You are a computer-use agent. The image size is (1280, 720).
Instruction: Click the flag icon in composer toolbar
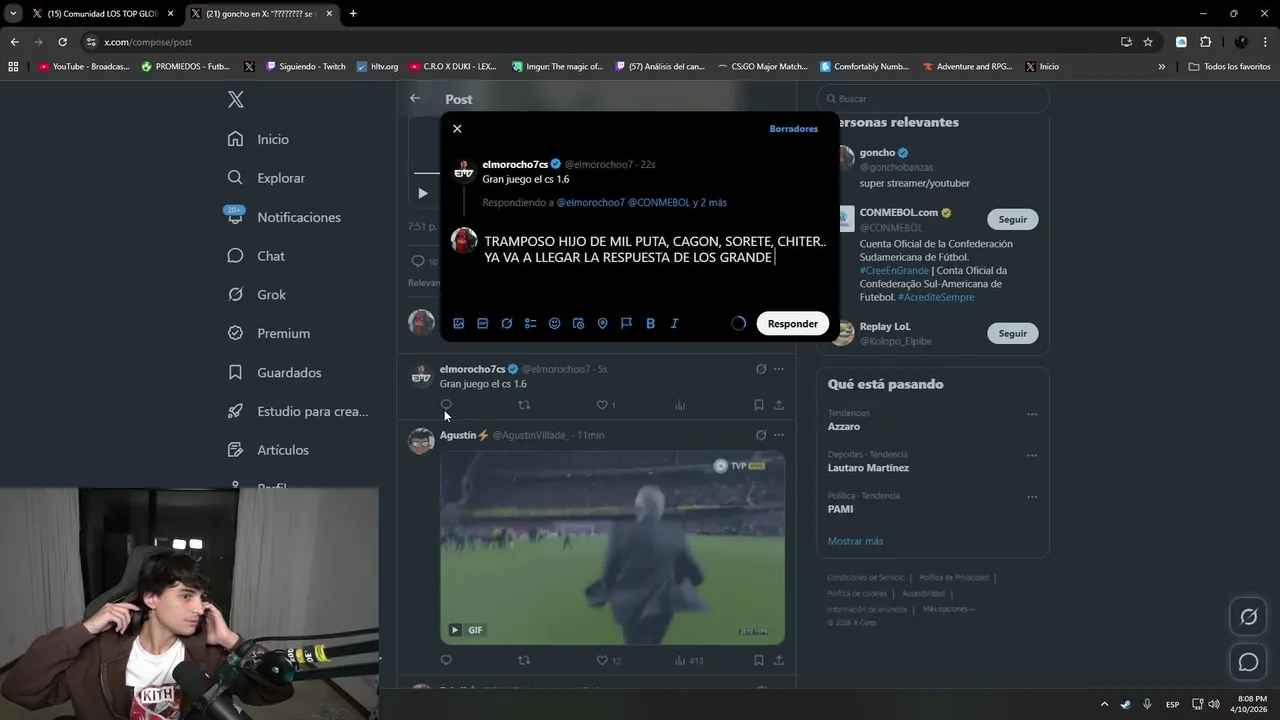coord(626,323)
